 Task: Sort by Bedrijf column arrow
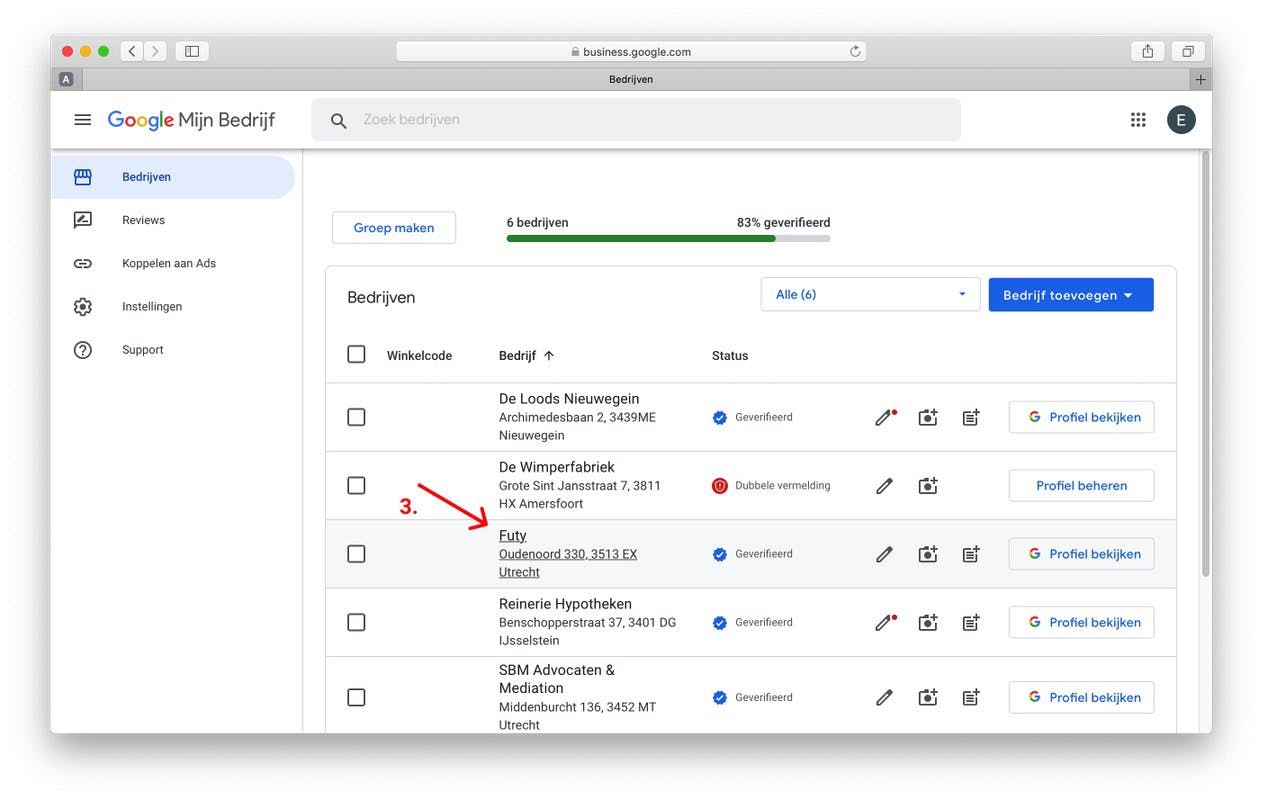pyautogui.click(x=549, y=356)
